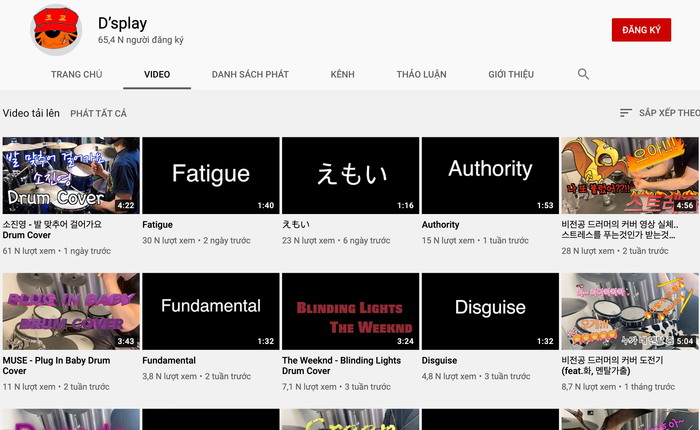
Task: Click the Fundamental video title
Action: (169, 360)
